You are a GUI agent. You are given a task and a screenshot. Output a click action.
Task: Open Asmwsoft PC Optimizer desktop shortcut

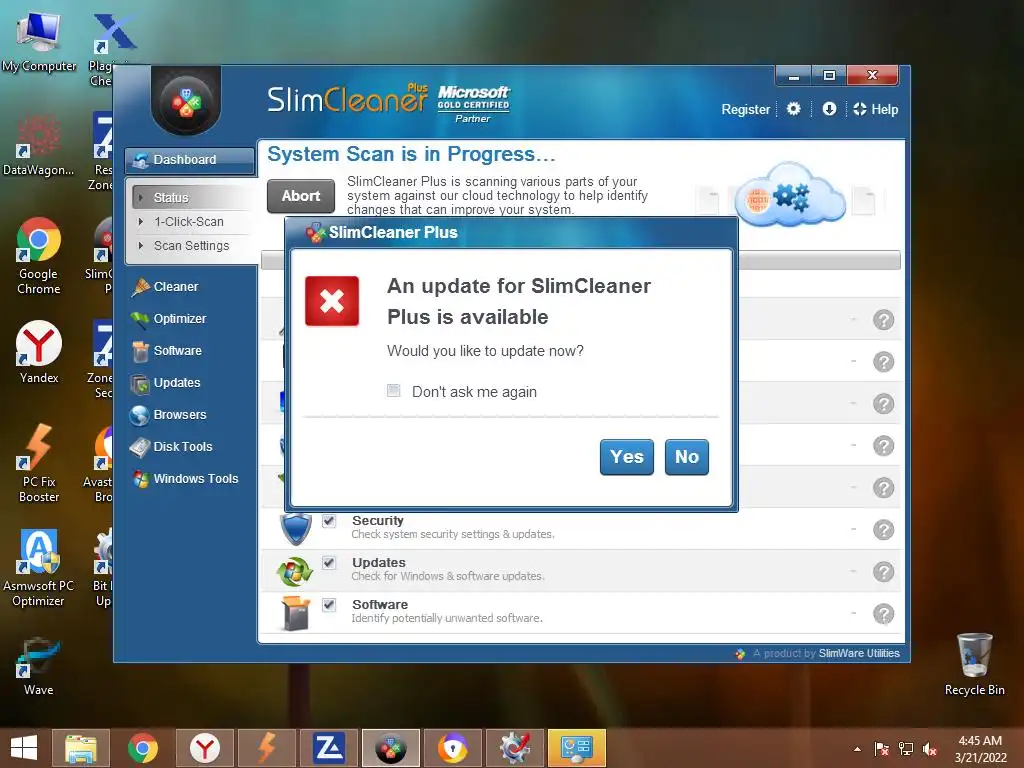click(39, 568)
